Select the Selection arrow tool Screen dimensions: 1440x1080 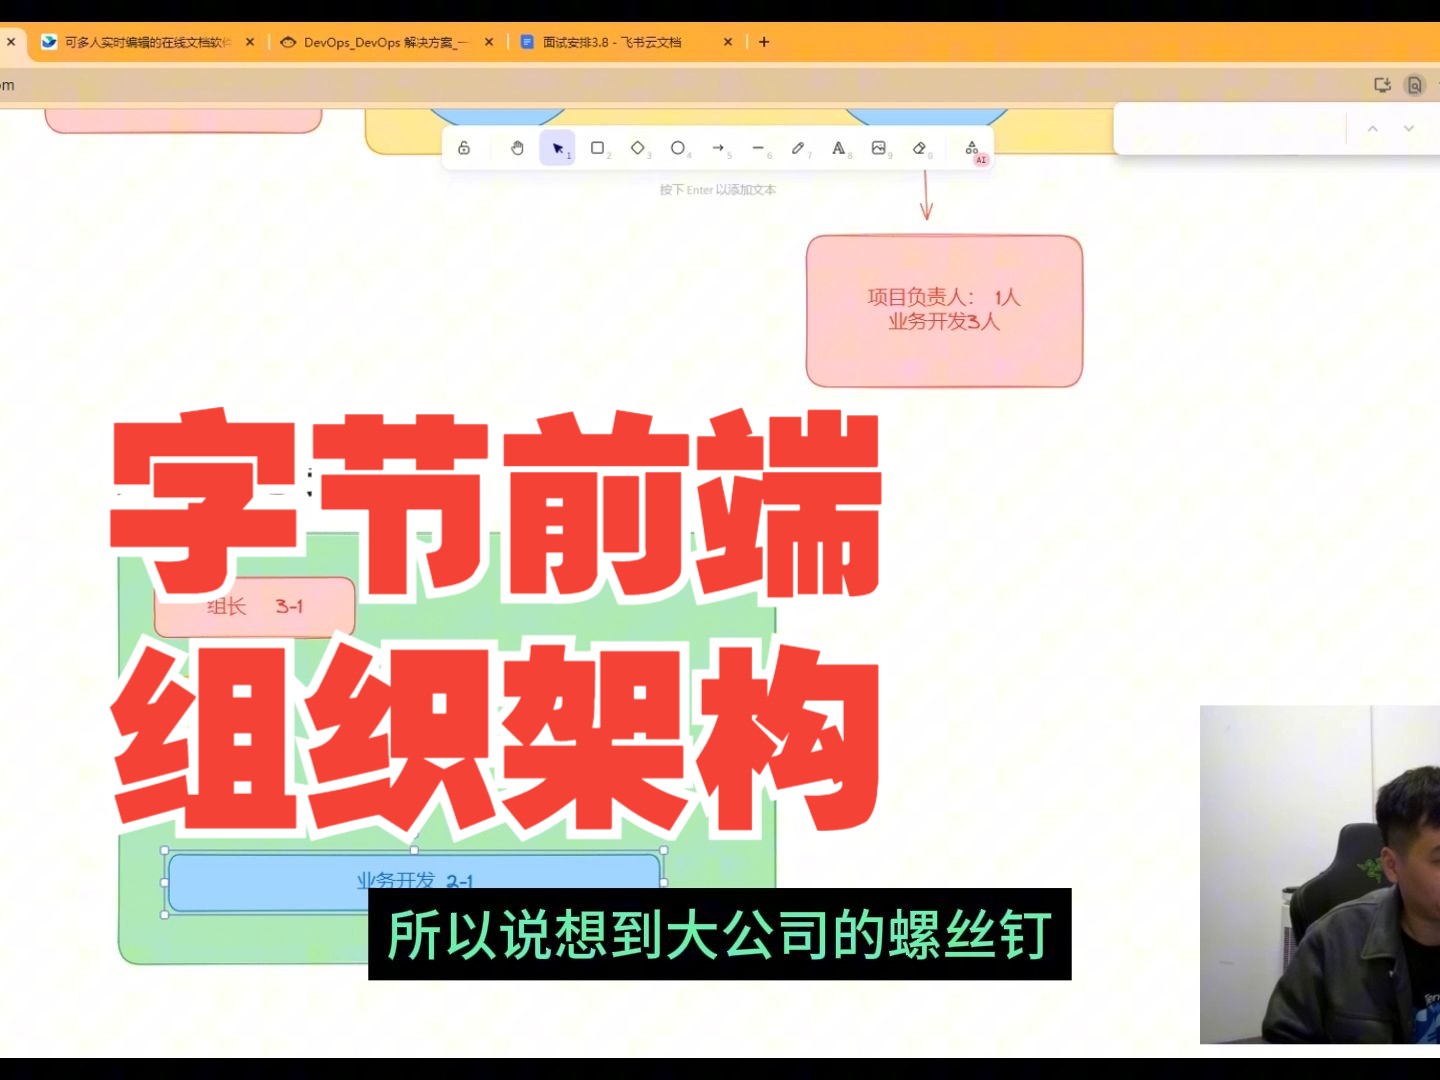pos(558,148)
